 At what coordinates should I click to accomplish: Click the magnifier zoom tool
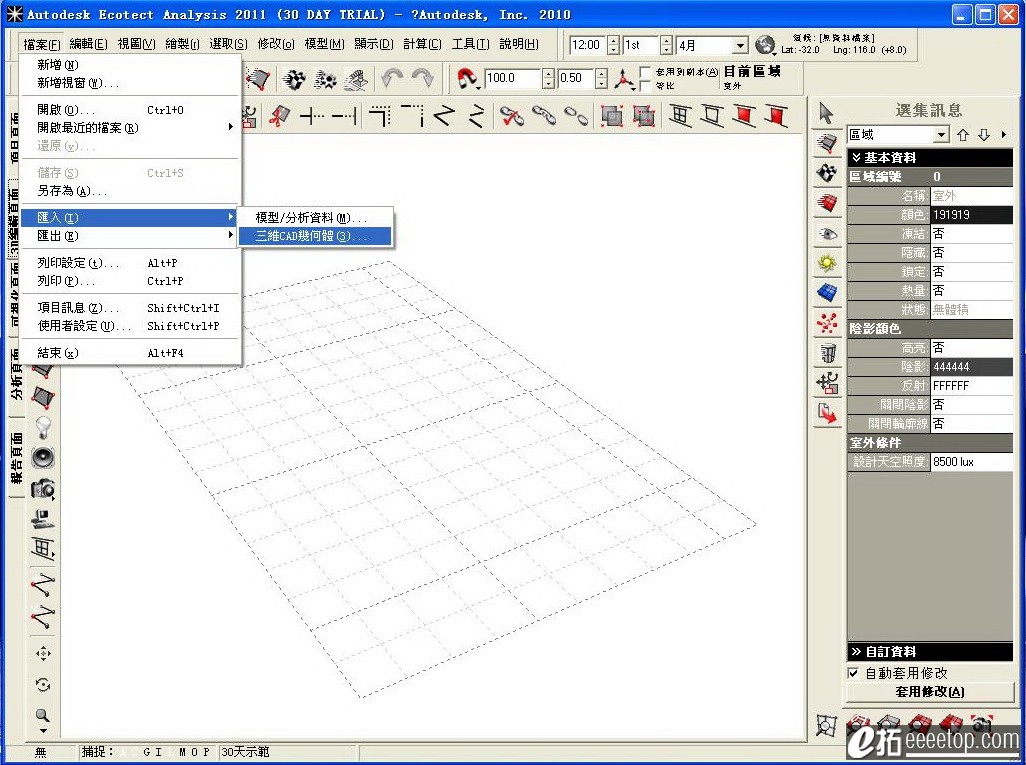pos(43,717)
